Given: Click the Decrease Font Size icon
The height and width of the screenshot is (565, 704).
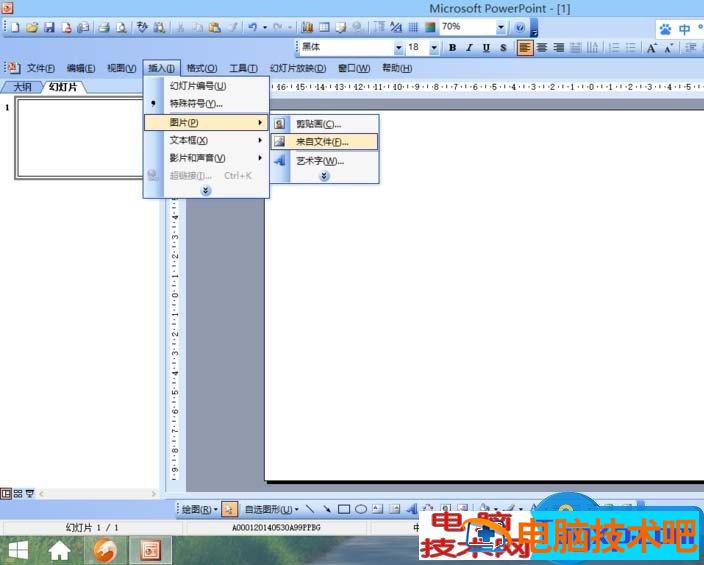Looking at the screenshot, I should pyautogui.click(x=669, y=48).
